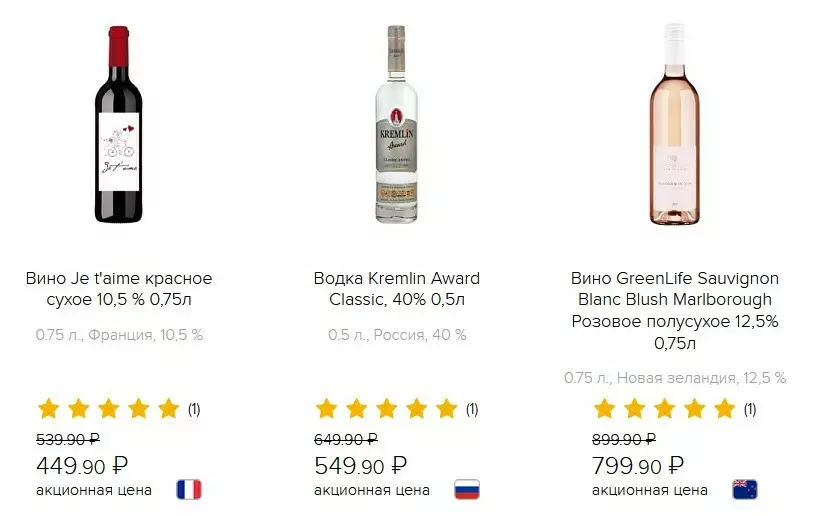
Task: Click the crossed-out 899.90 ₽ old price
Action: point(625,439)
